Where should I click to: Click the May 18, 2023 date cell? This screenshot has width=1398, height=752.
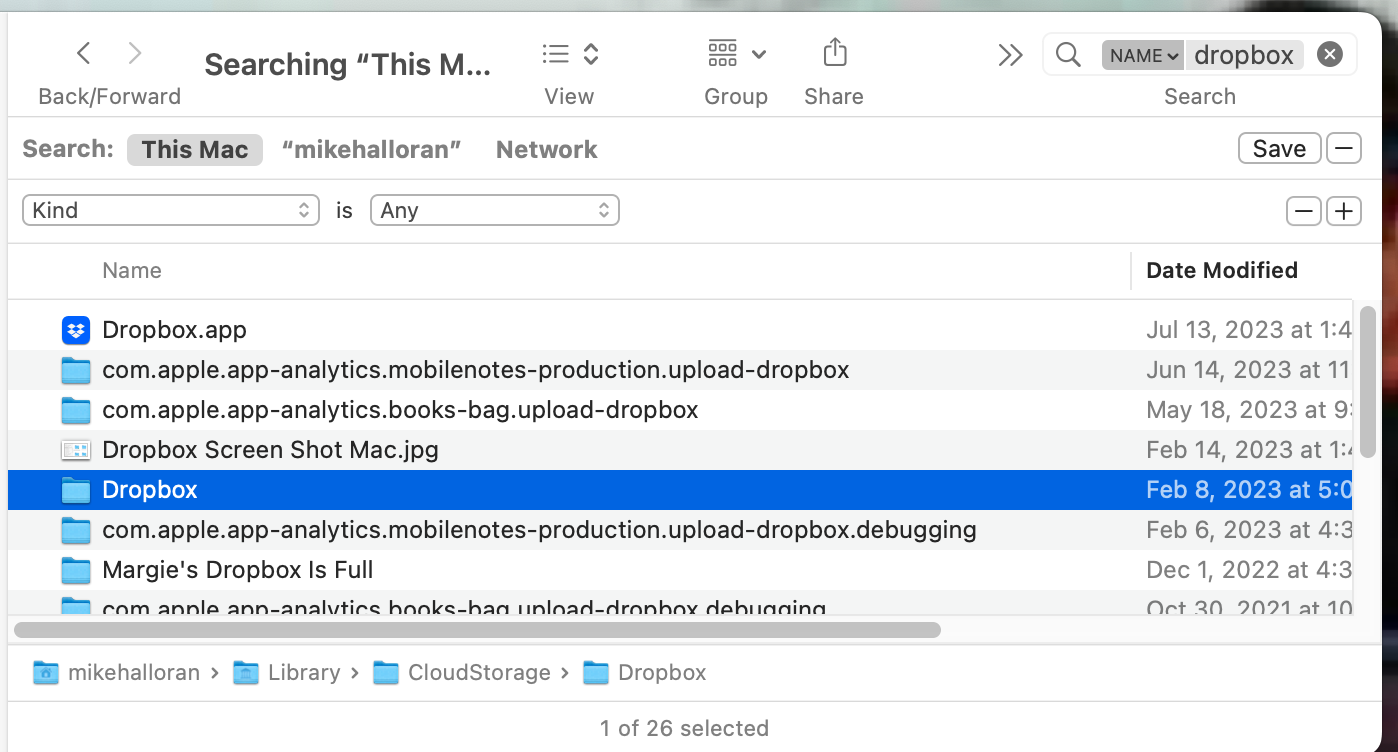coord(1249,410)
